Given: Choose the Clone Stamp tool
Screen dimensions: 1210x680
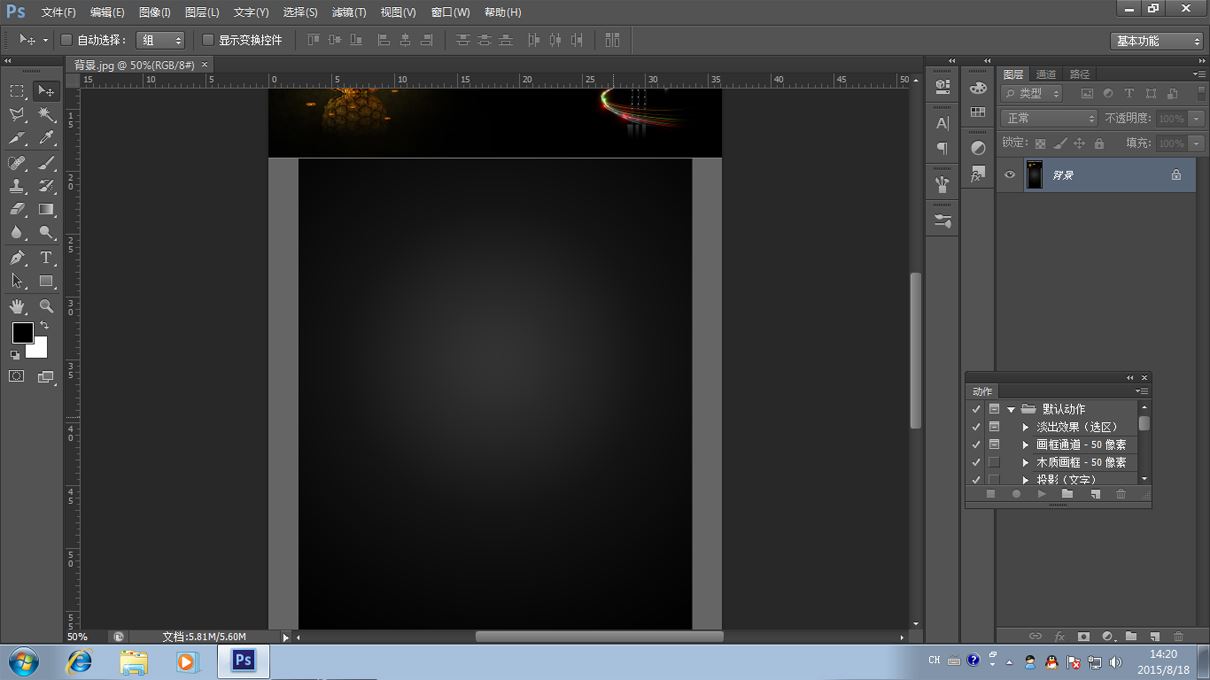Looking at the screenshot, I should [17, 187].
